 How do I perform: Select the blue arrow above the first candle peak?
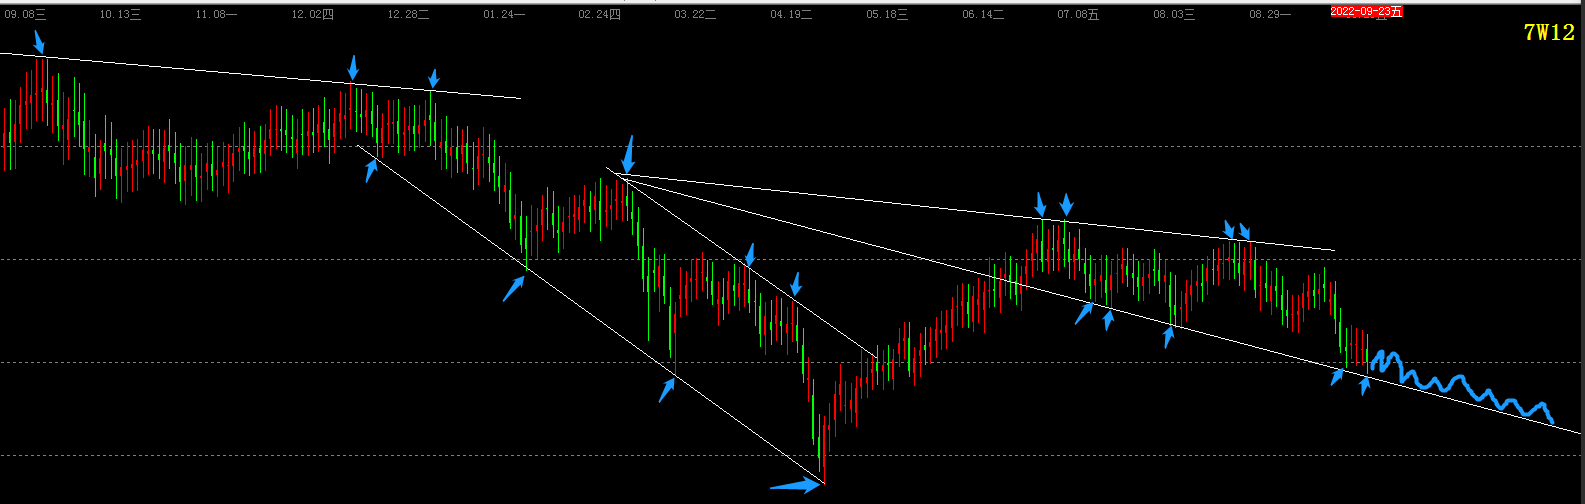[39, 42]
